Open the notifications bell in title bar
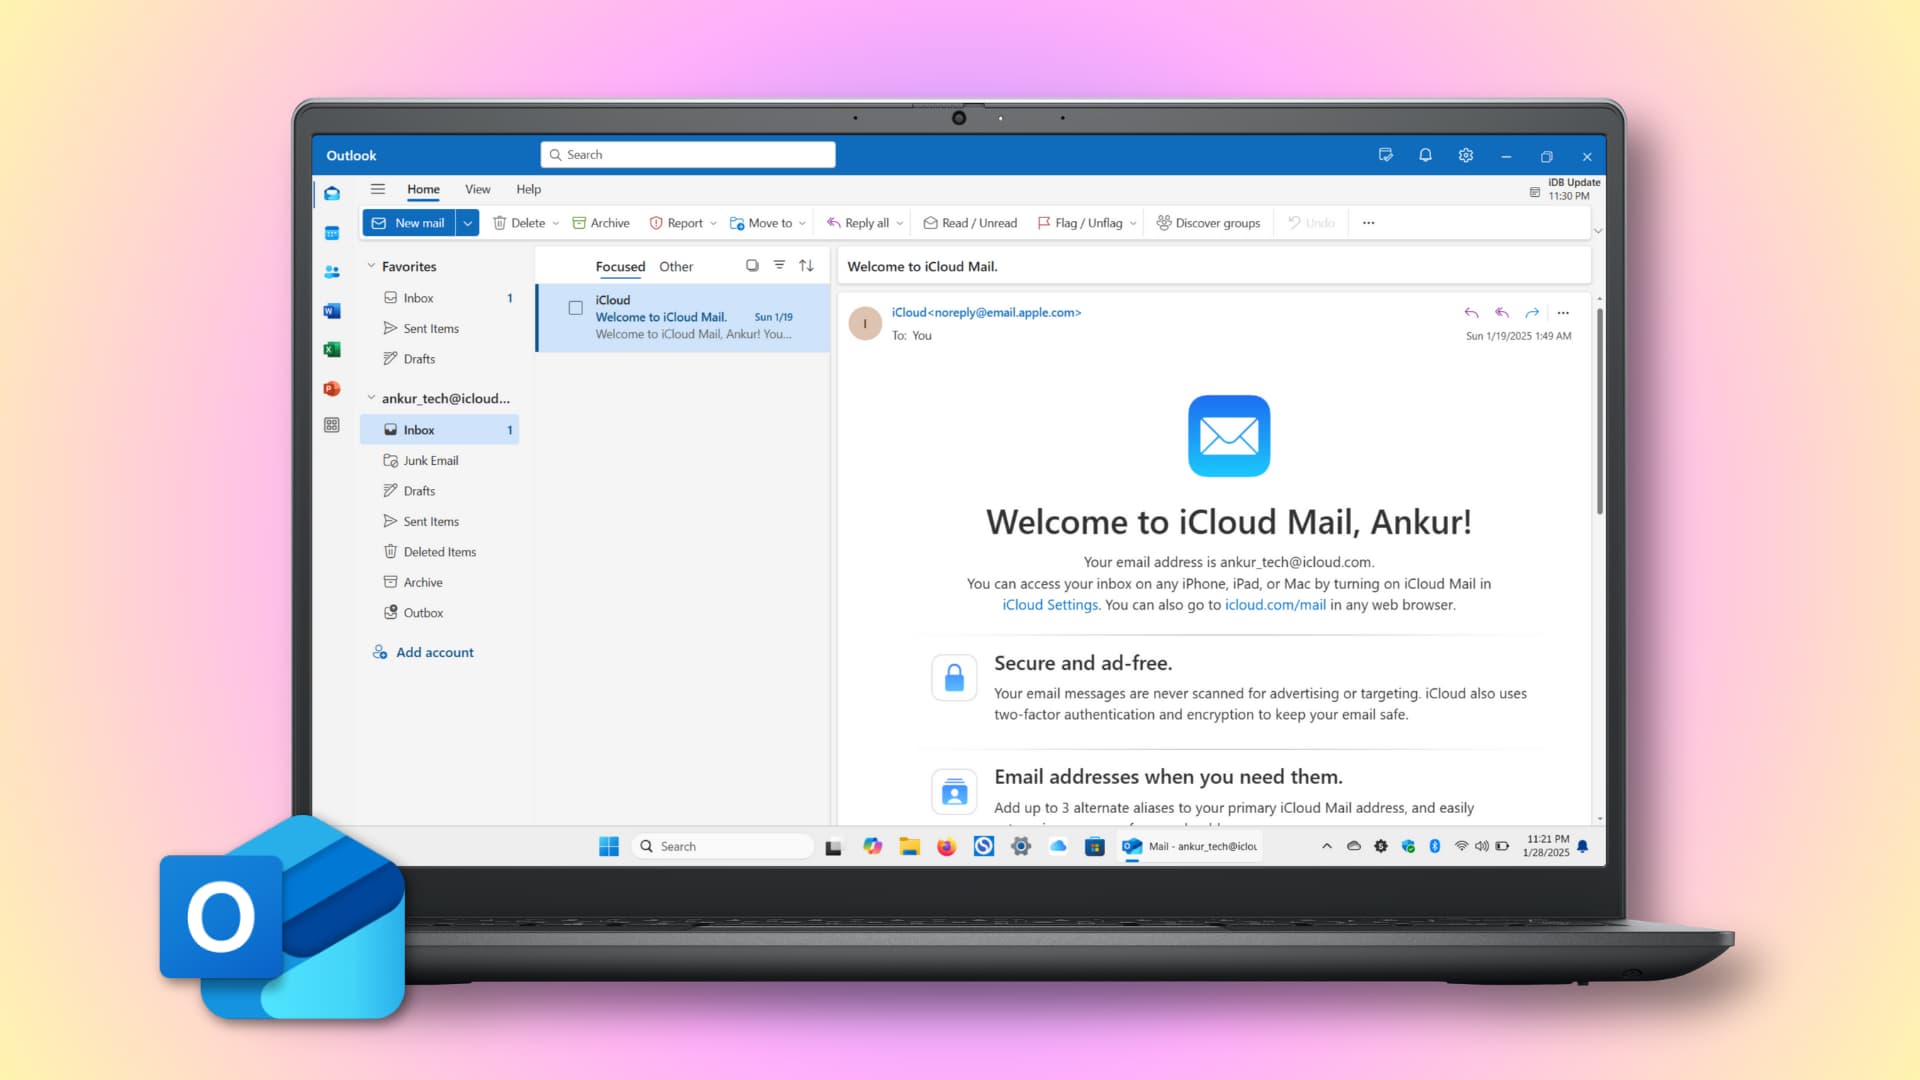Screen dimensions: 1920x1080 [1425, 155]
